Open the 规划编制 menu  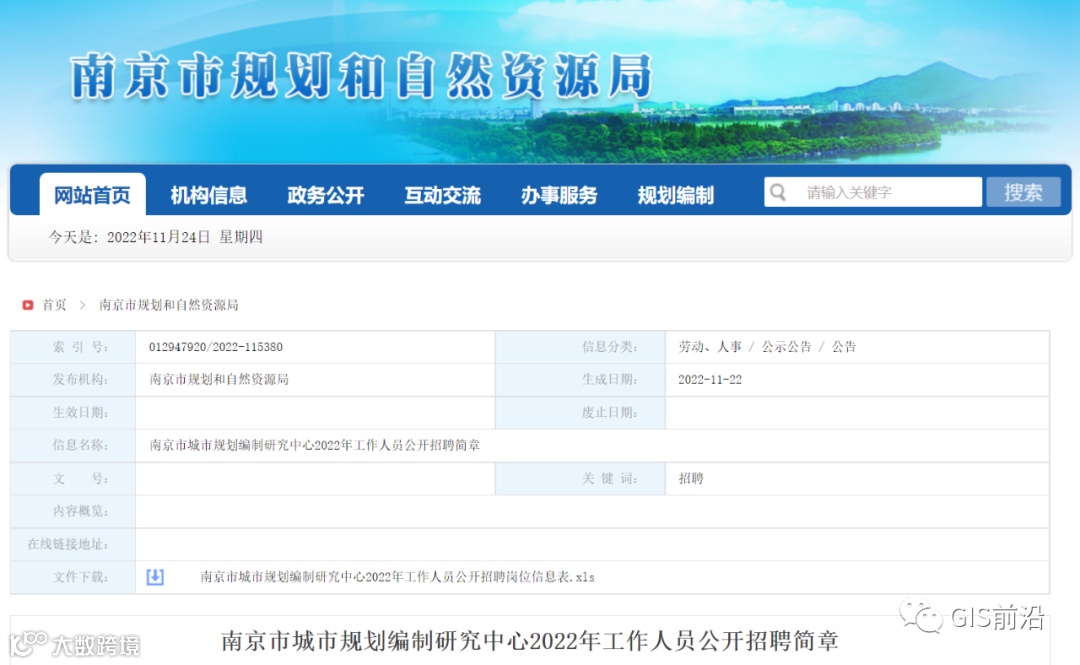point(676,196)
